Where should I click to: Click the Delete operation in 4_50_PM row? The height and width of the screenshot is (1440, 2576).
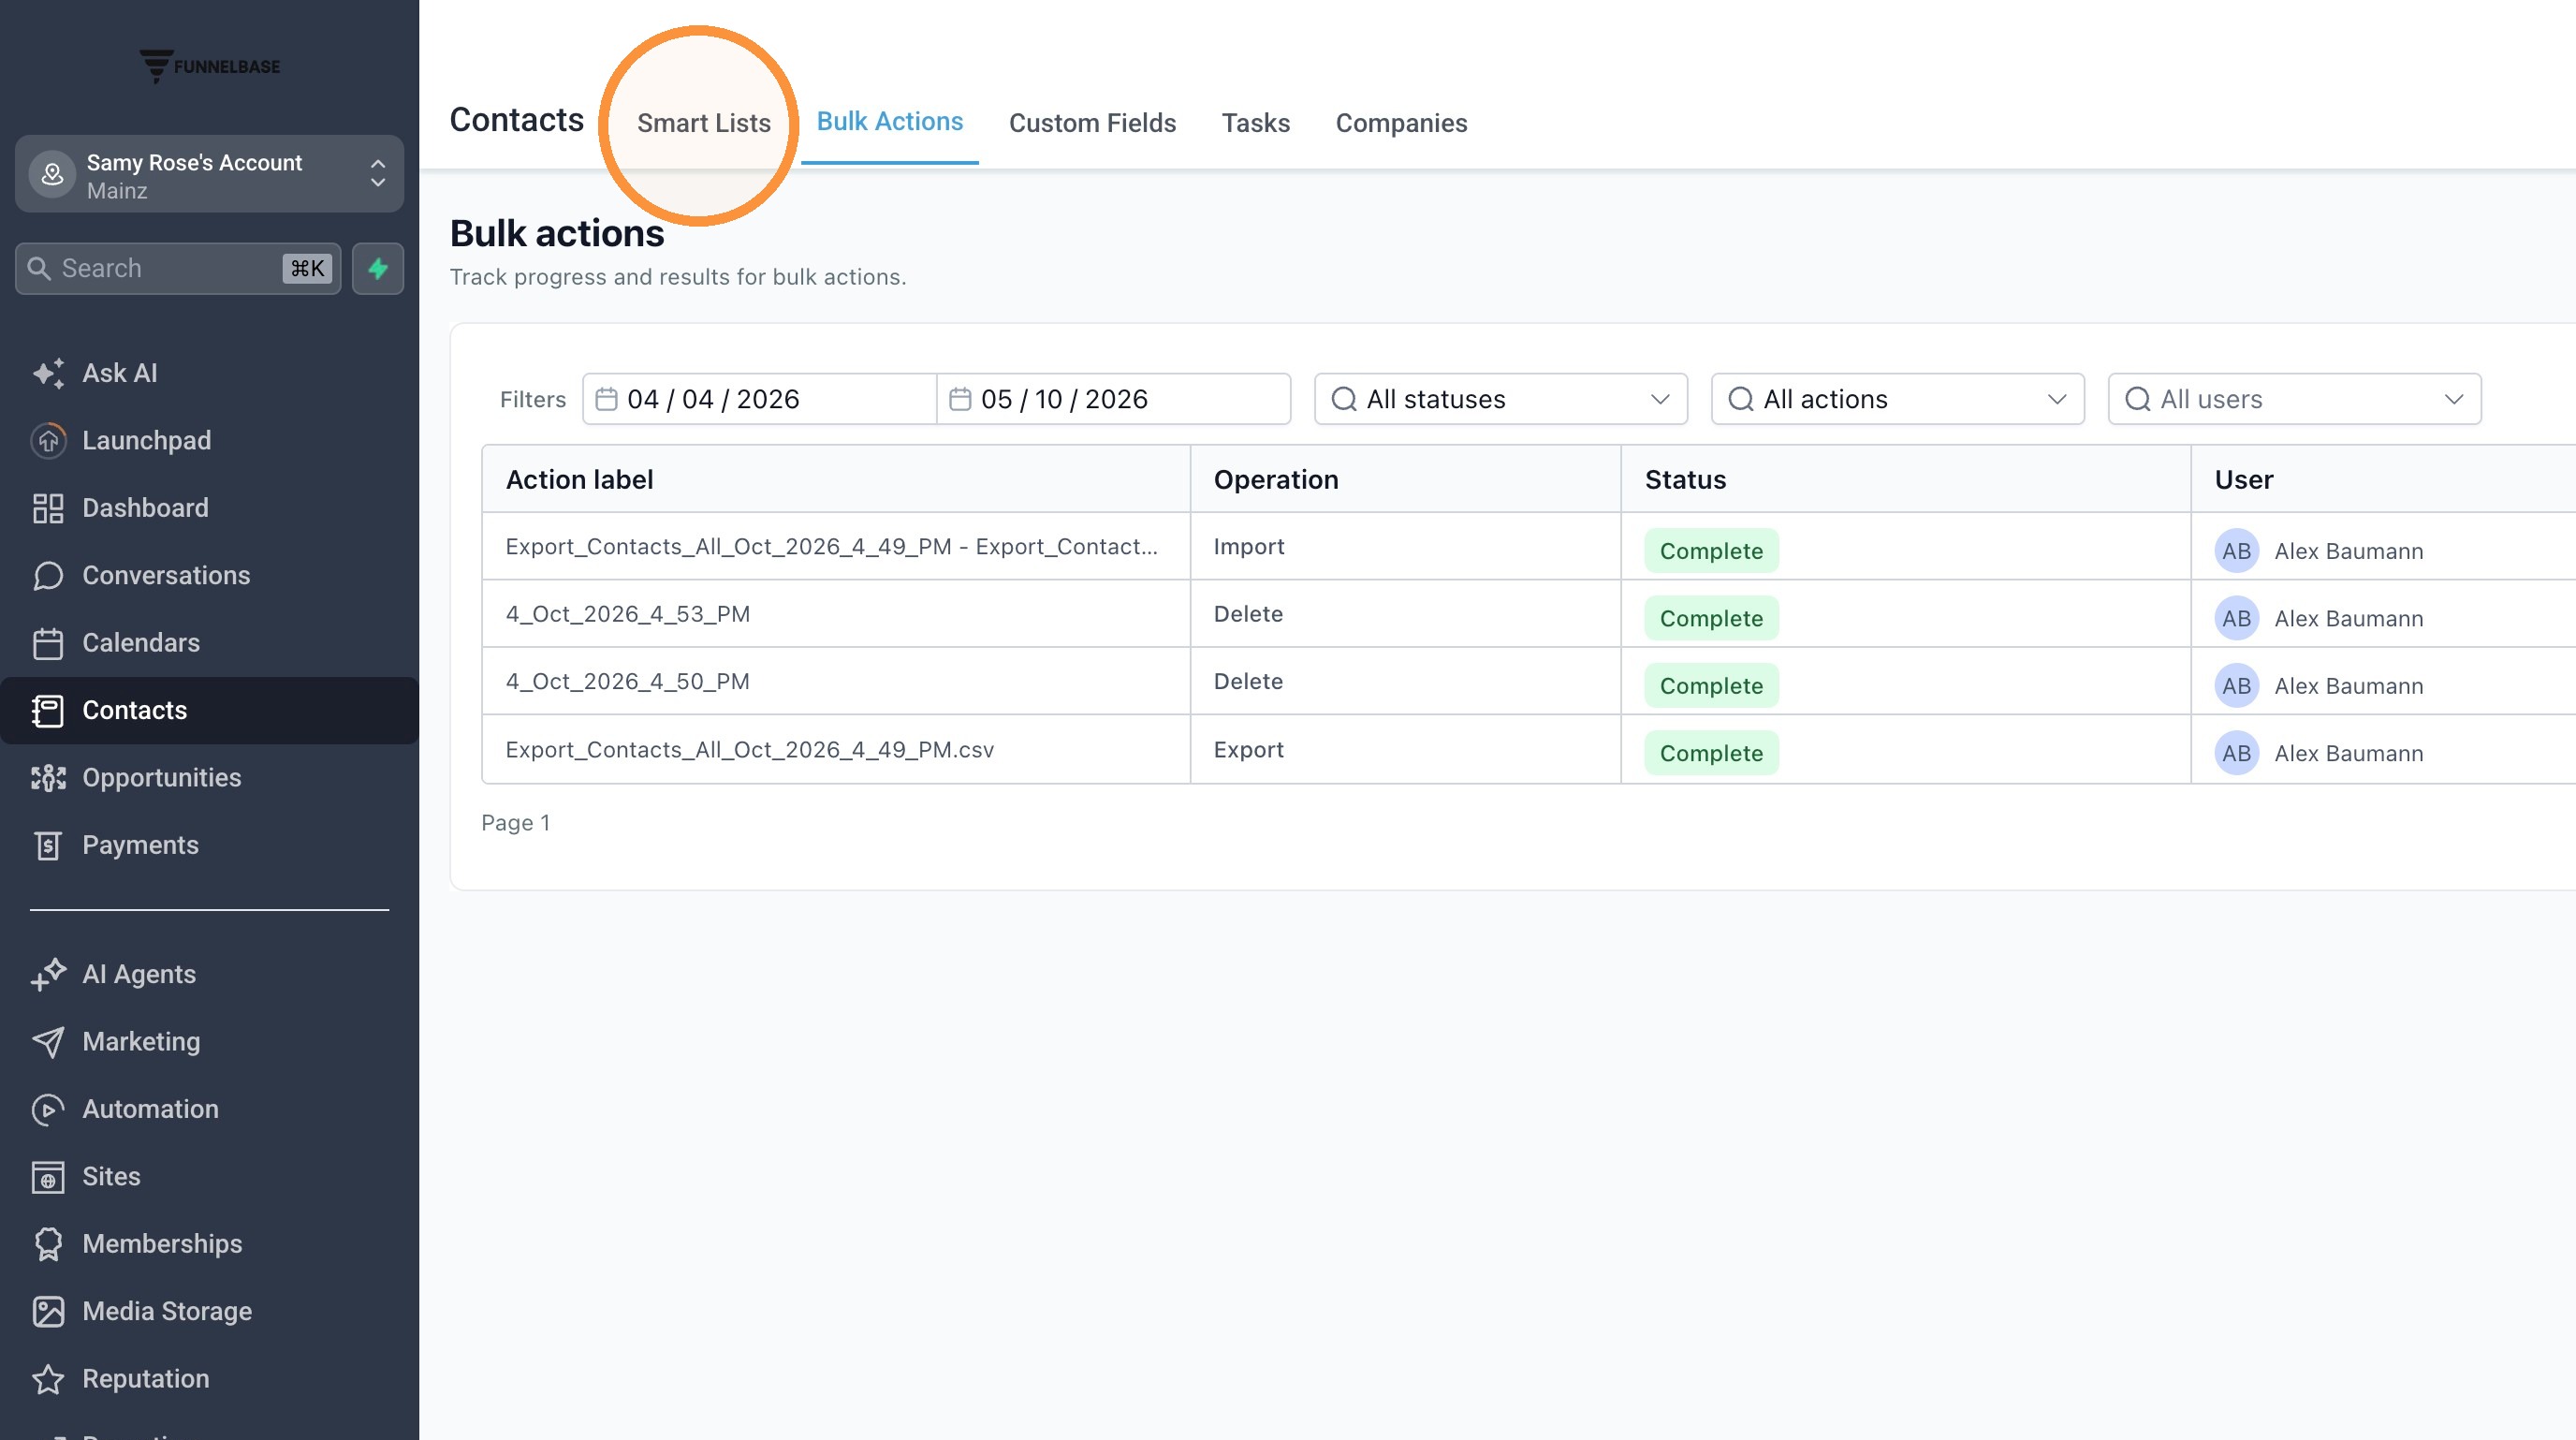[1248, 681]
